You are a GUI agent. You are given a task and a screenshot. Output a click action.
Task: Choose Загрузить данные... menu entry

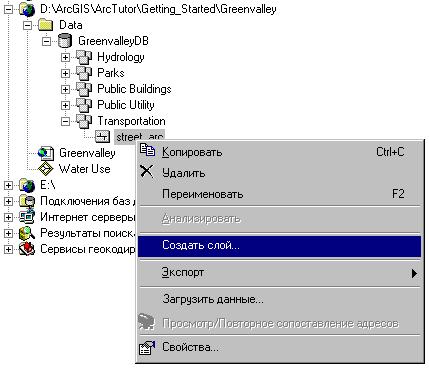pyautogui.click(x=279, y=299)
